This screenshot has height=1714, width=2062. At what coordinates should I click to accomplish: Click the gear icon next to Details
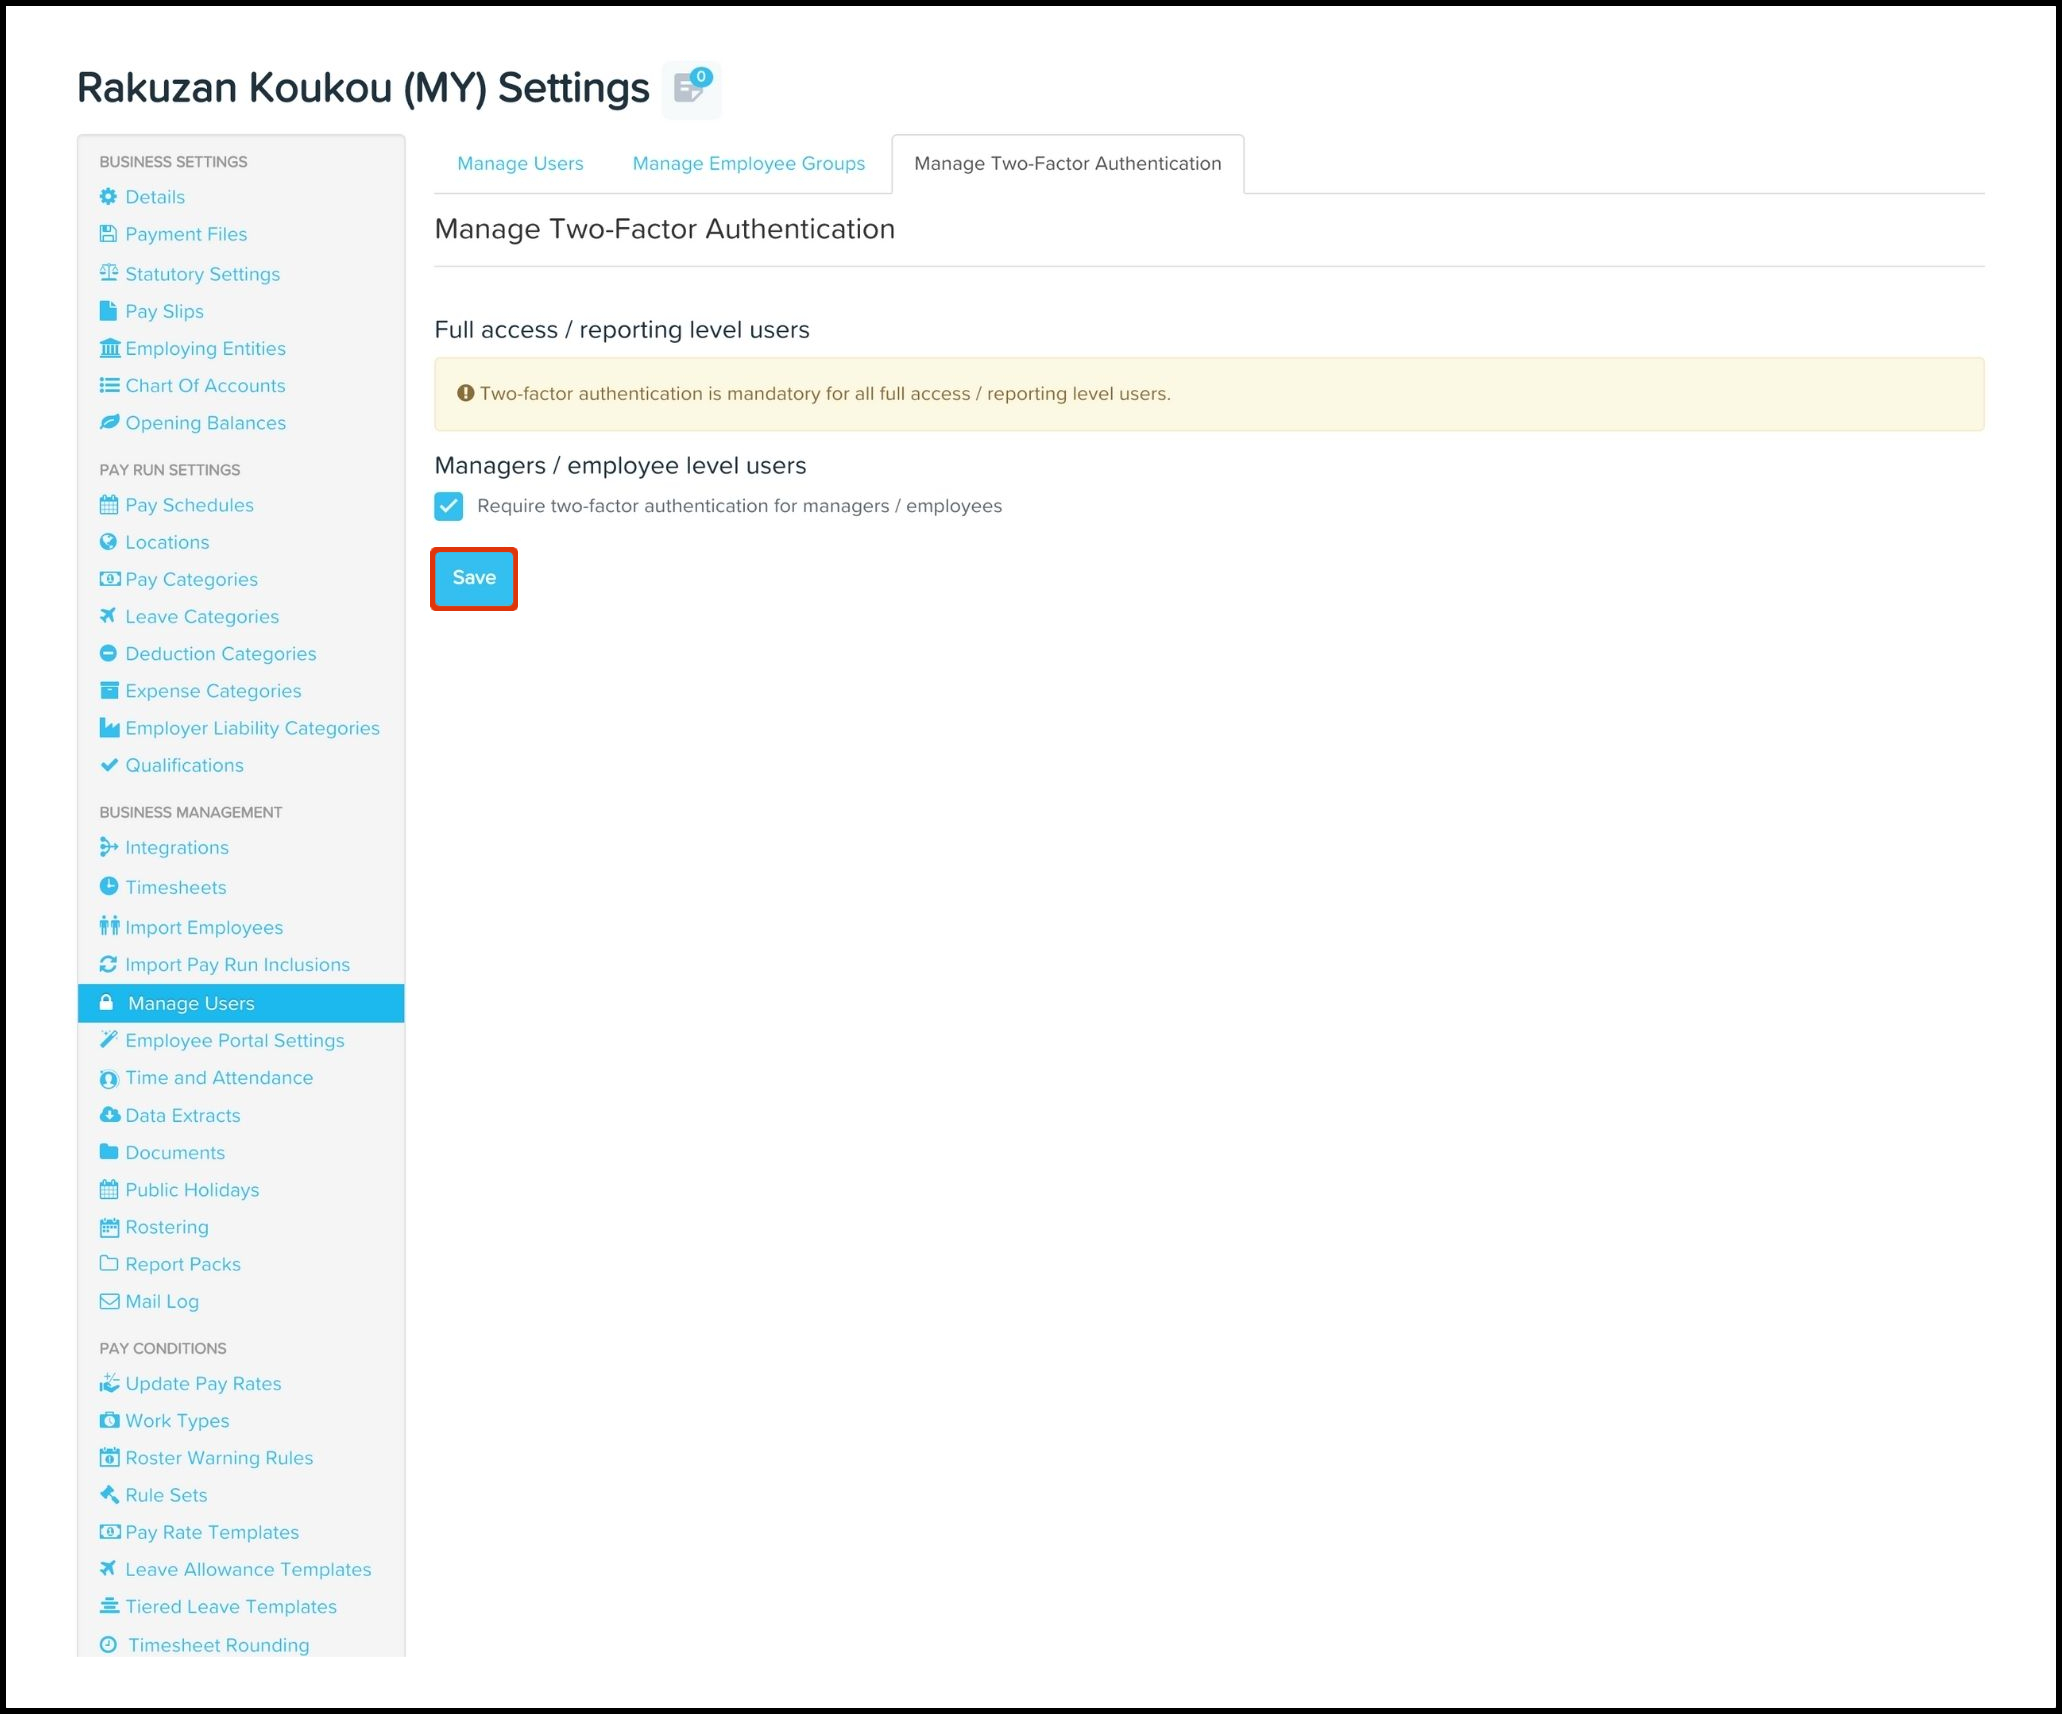point(108,197)
